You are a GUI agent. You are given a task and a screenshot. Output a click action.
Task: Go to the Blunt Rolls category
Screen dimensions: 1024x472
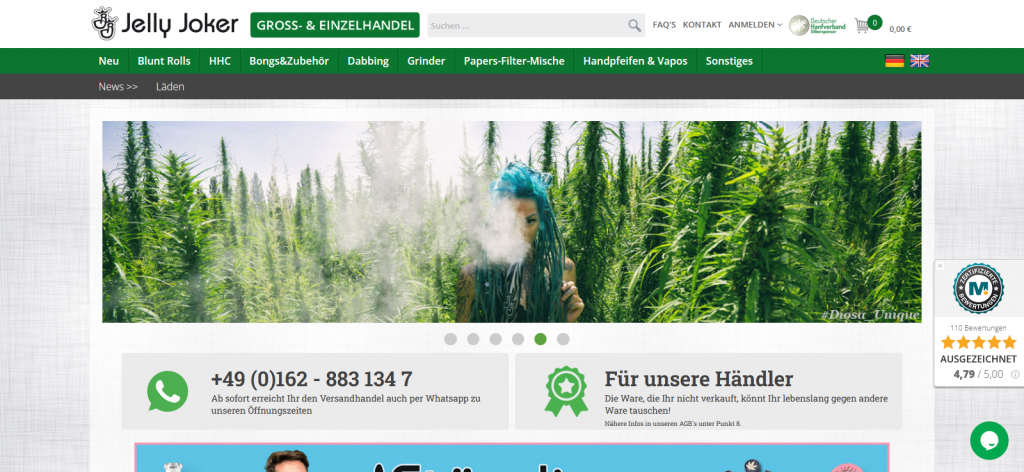[164, 61]
